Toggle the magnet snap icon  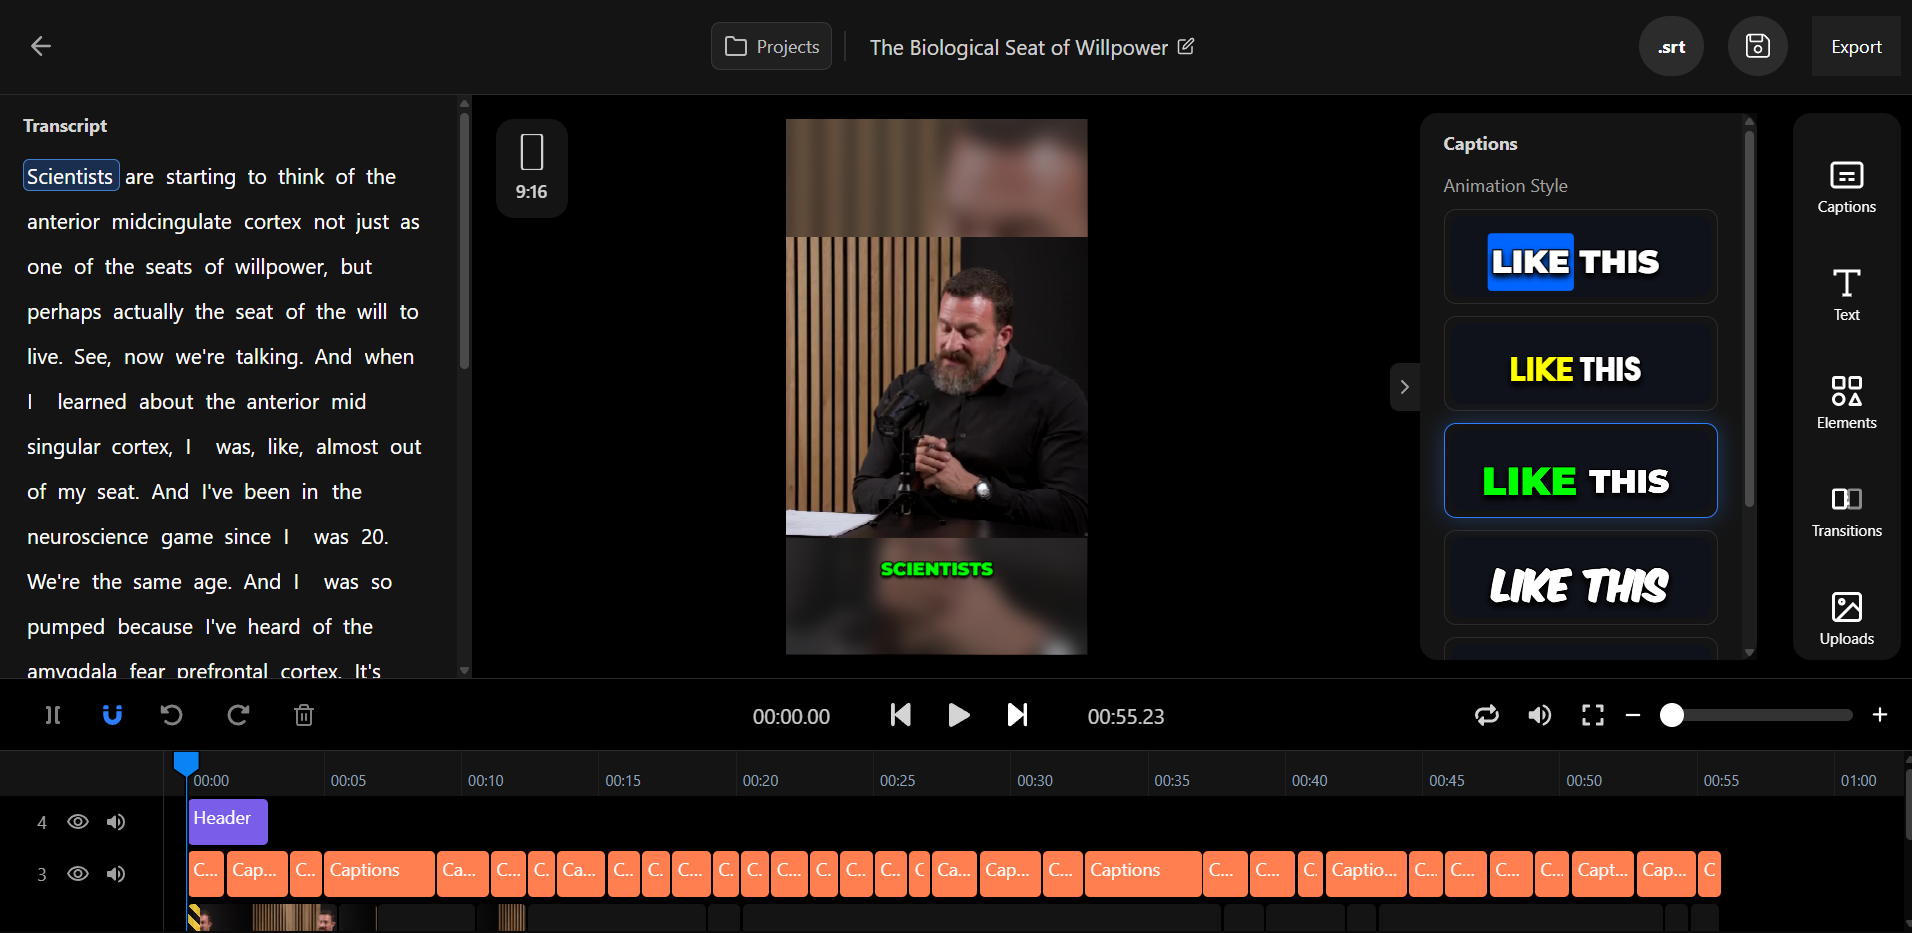point(112,715)
